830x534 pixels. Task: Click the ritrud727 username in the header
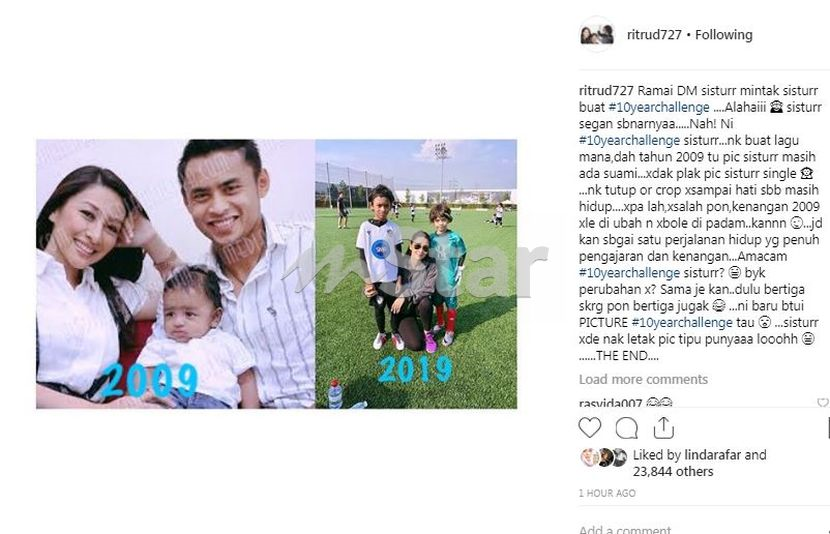[654, 35]
